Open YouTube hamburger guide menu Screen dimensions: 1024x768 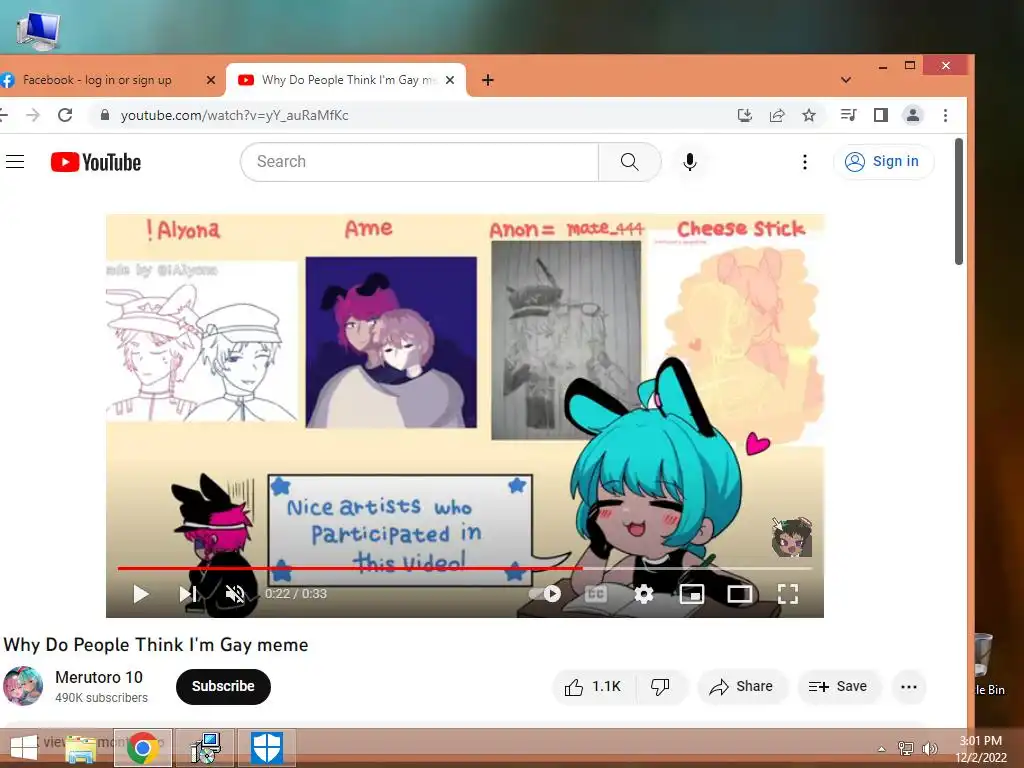coord(15,161)
